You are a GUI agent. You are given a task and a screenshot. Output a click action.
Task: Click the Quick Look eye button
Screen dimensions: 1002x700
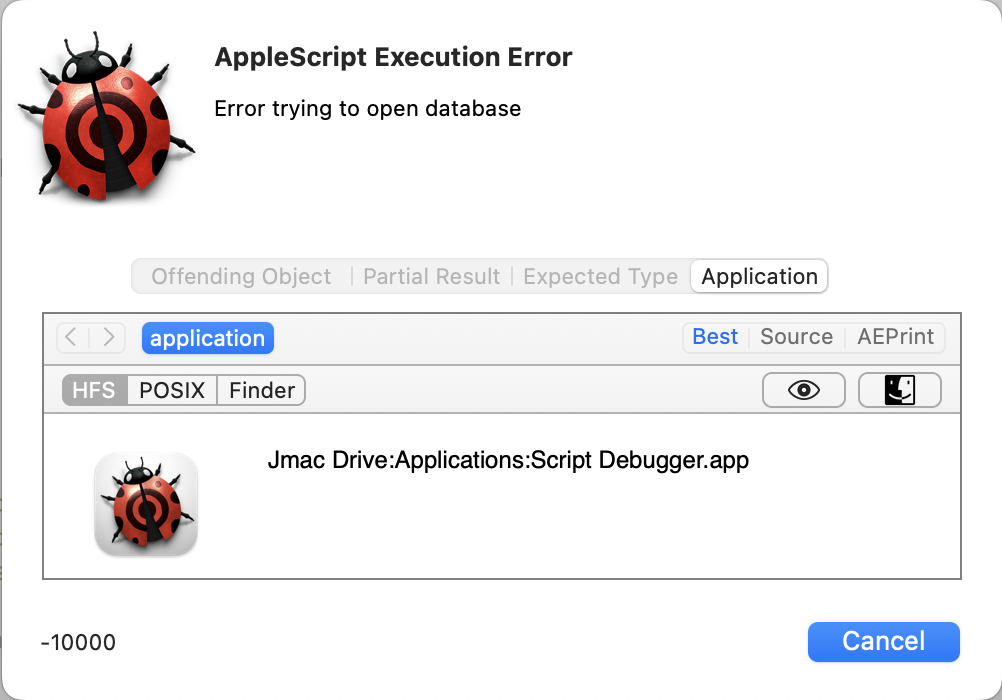click(803, 390)
